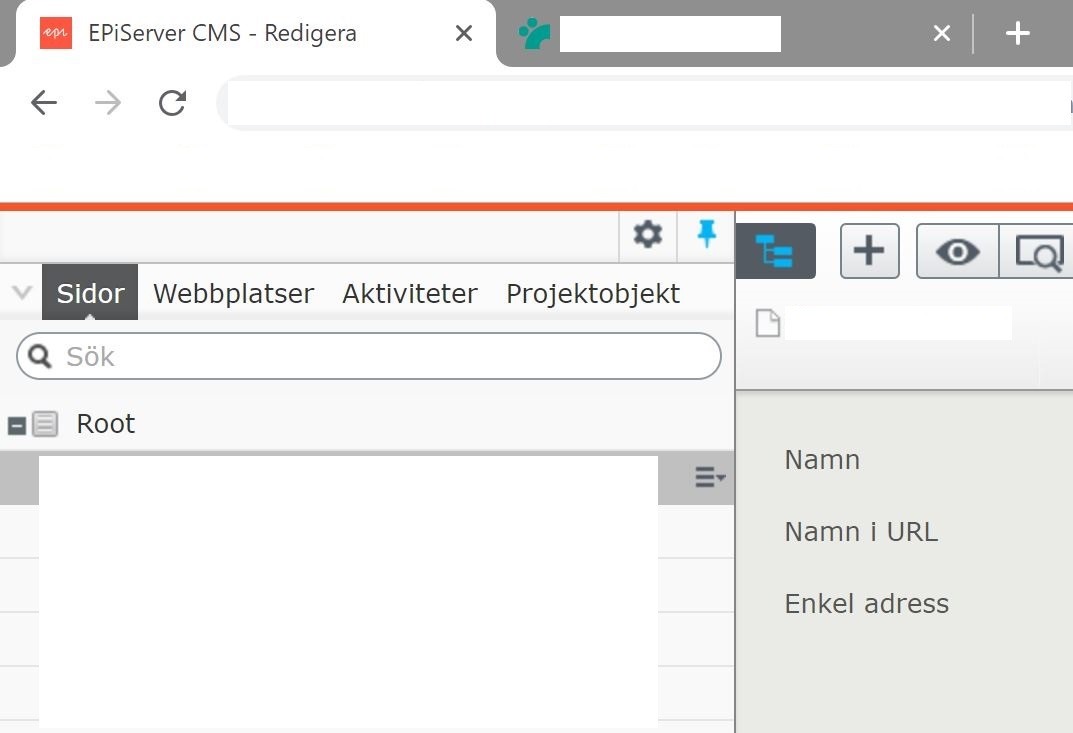The width and height of the screenshot is (1073, 733).
Task: Open the Aktiviteter tab
Action: (x=410, y=293)
